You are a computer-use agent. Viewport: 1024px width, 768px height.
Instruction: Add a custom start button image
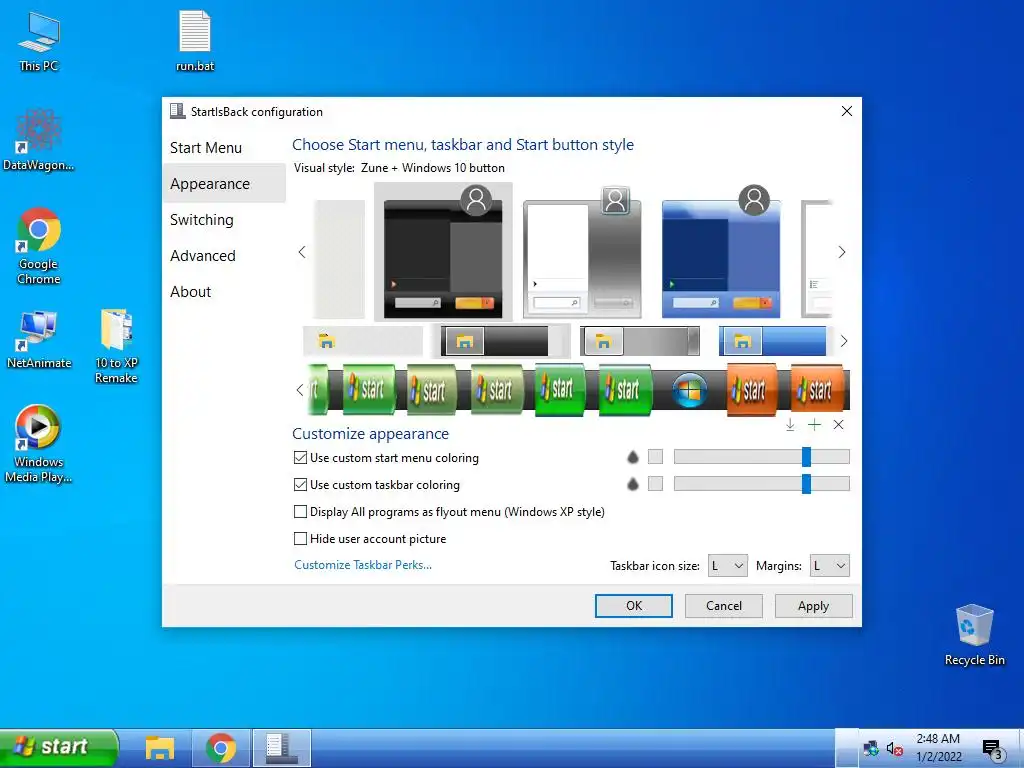point(814,425)
